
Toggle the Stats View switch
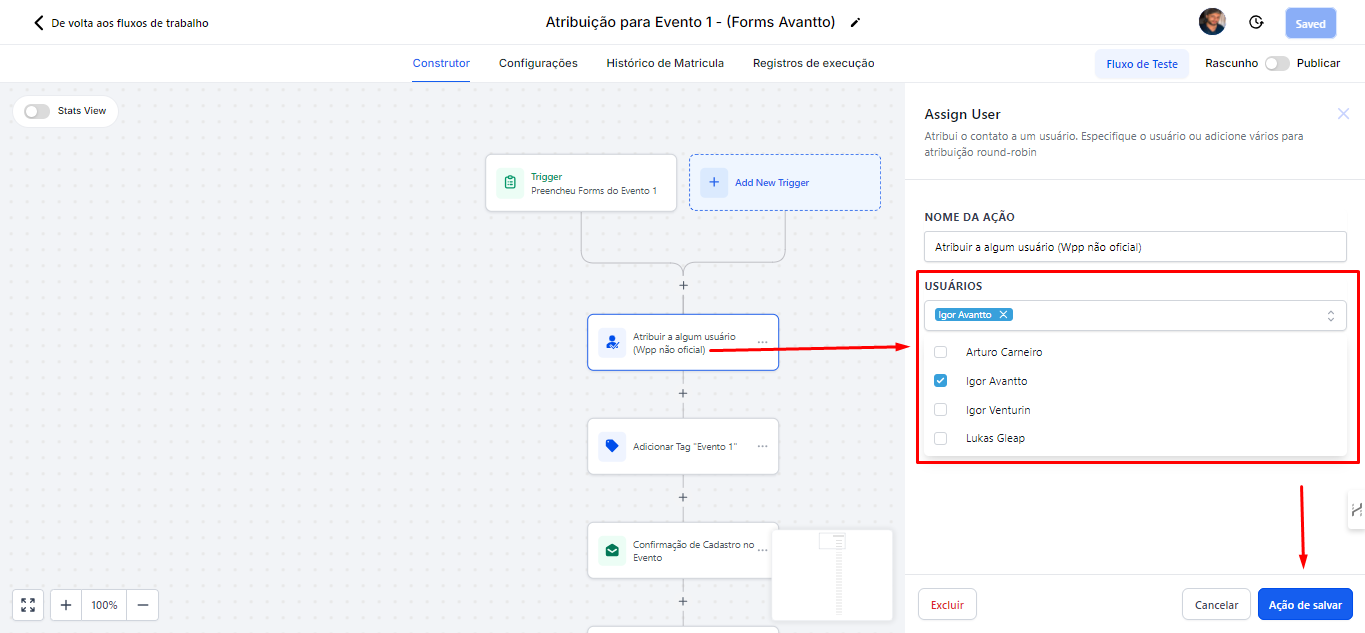pos(37,111)
